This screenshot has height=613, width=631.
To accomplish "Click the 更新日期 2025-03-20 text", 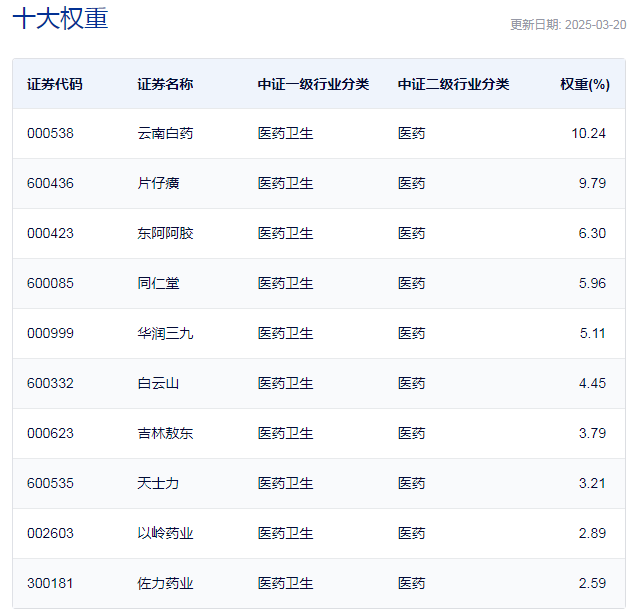I will tap(567, 25).
